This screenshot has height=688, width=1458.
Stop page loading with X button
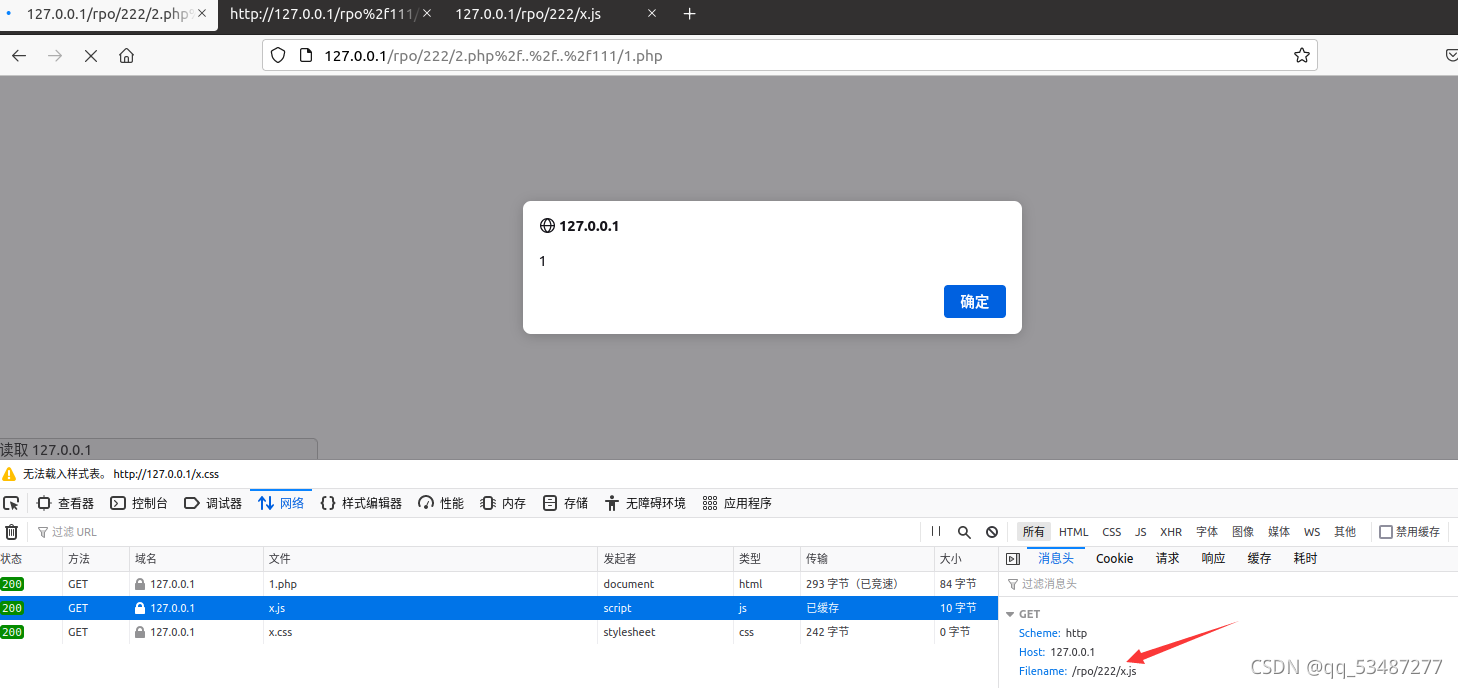(x=91, y=56)
